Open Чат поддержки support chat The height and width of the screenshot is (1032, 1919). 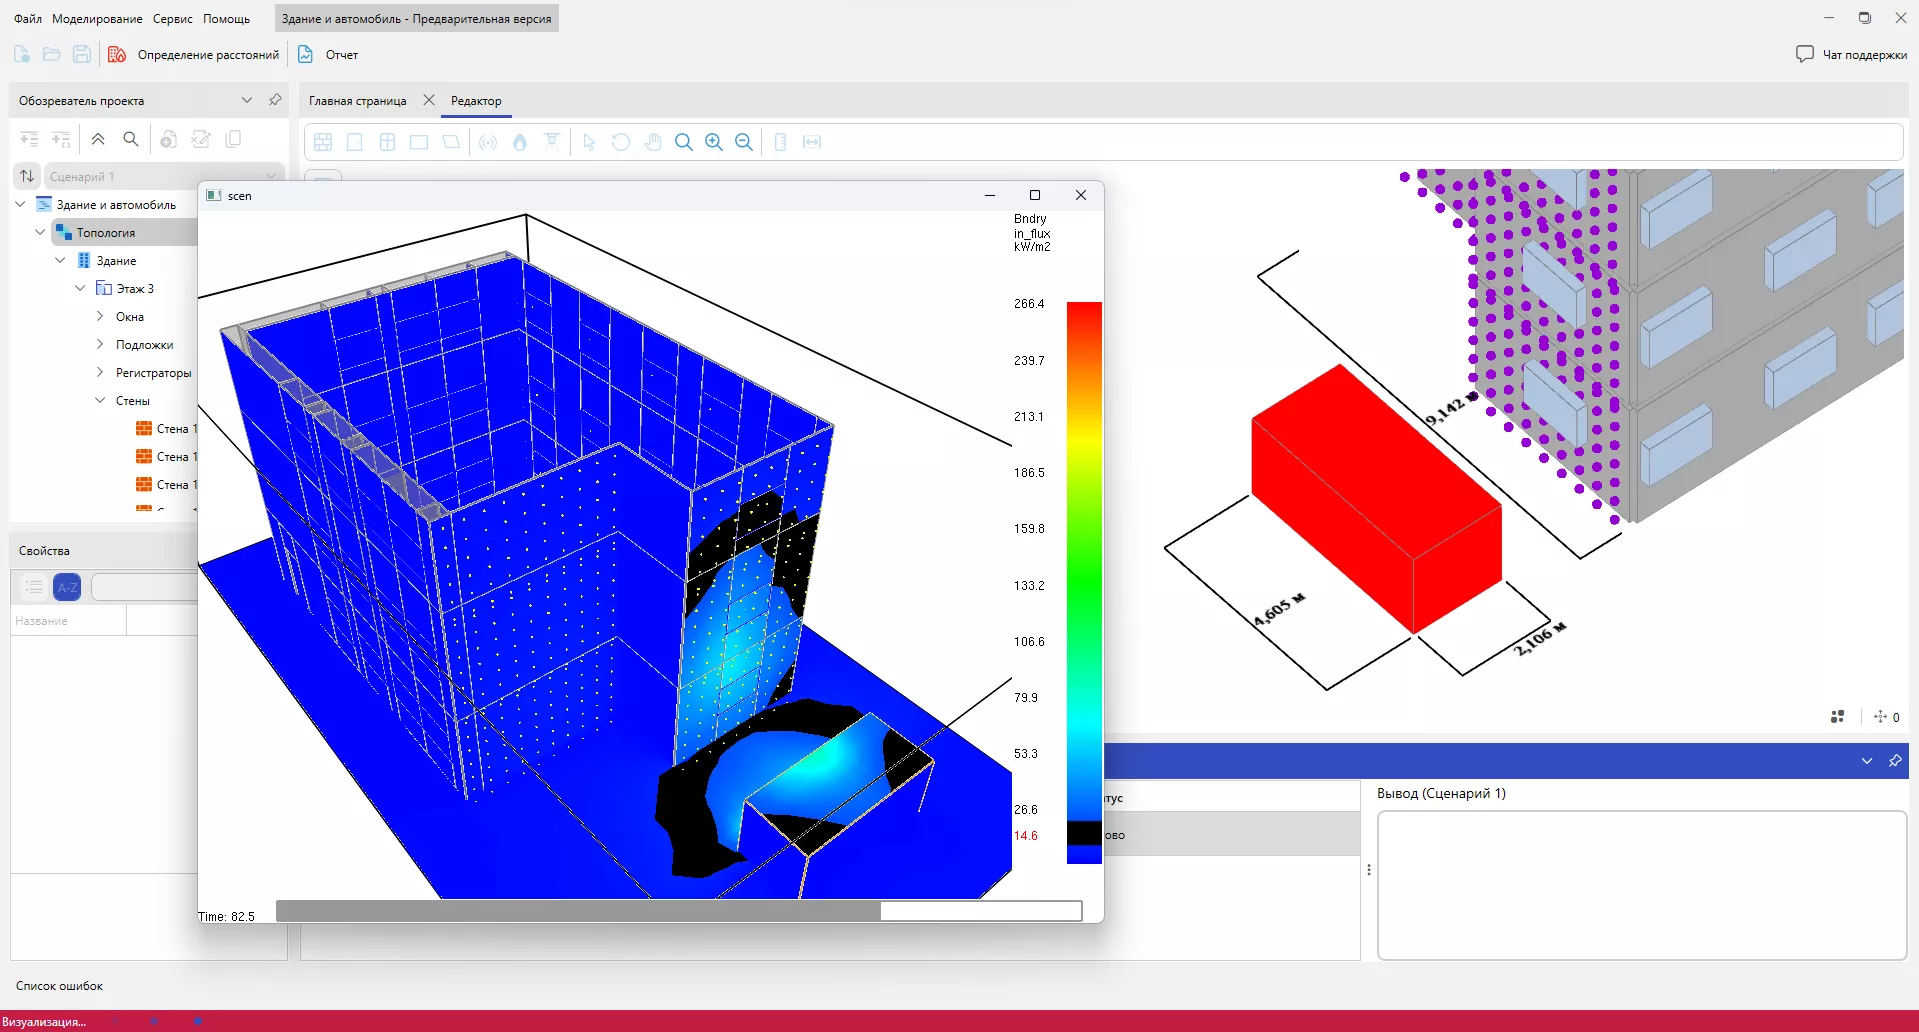click(1851, 54)
